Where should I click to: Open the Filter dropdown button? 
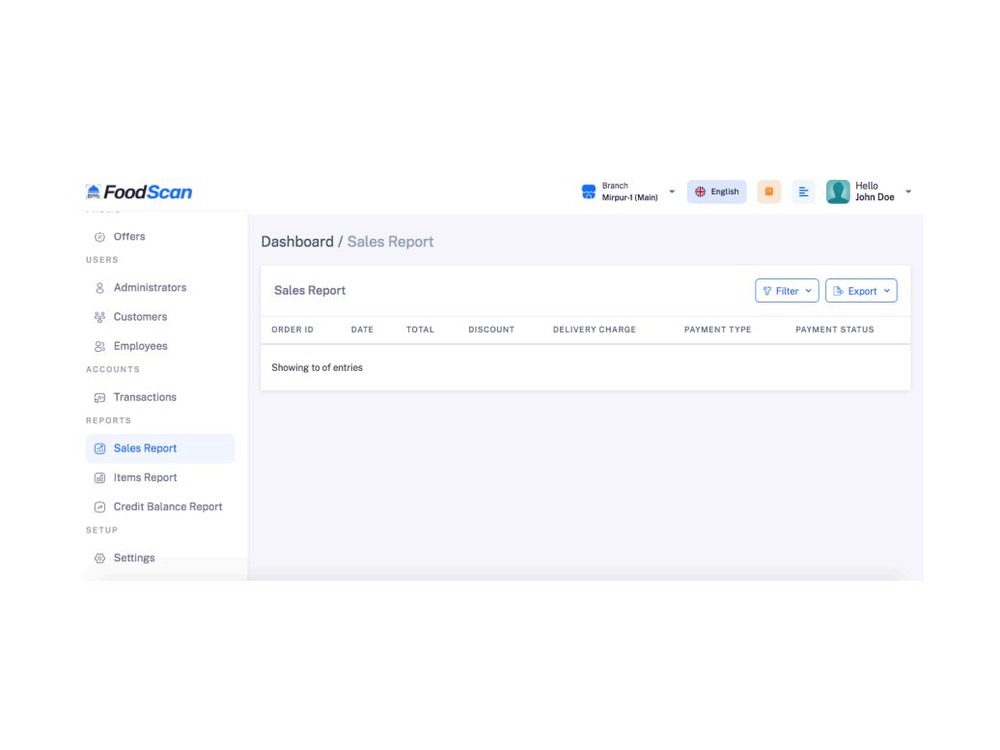pyautogui.click(x=787, y=291)
